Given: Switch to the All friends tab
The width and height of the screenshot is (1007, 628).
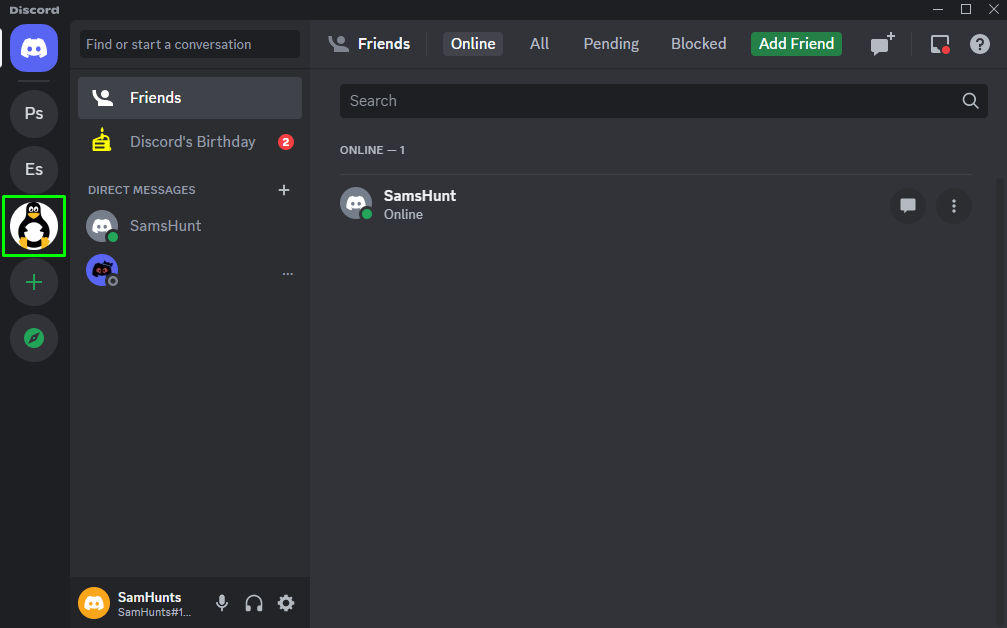Looking at the screenshot, I should [539, 44].
